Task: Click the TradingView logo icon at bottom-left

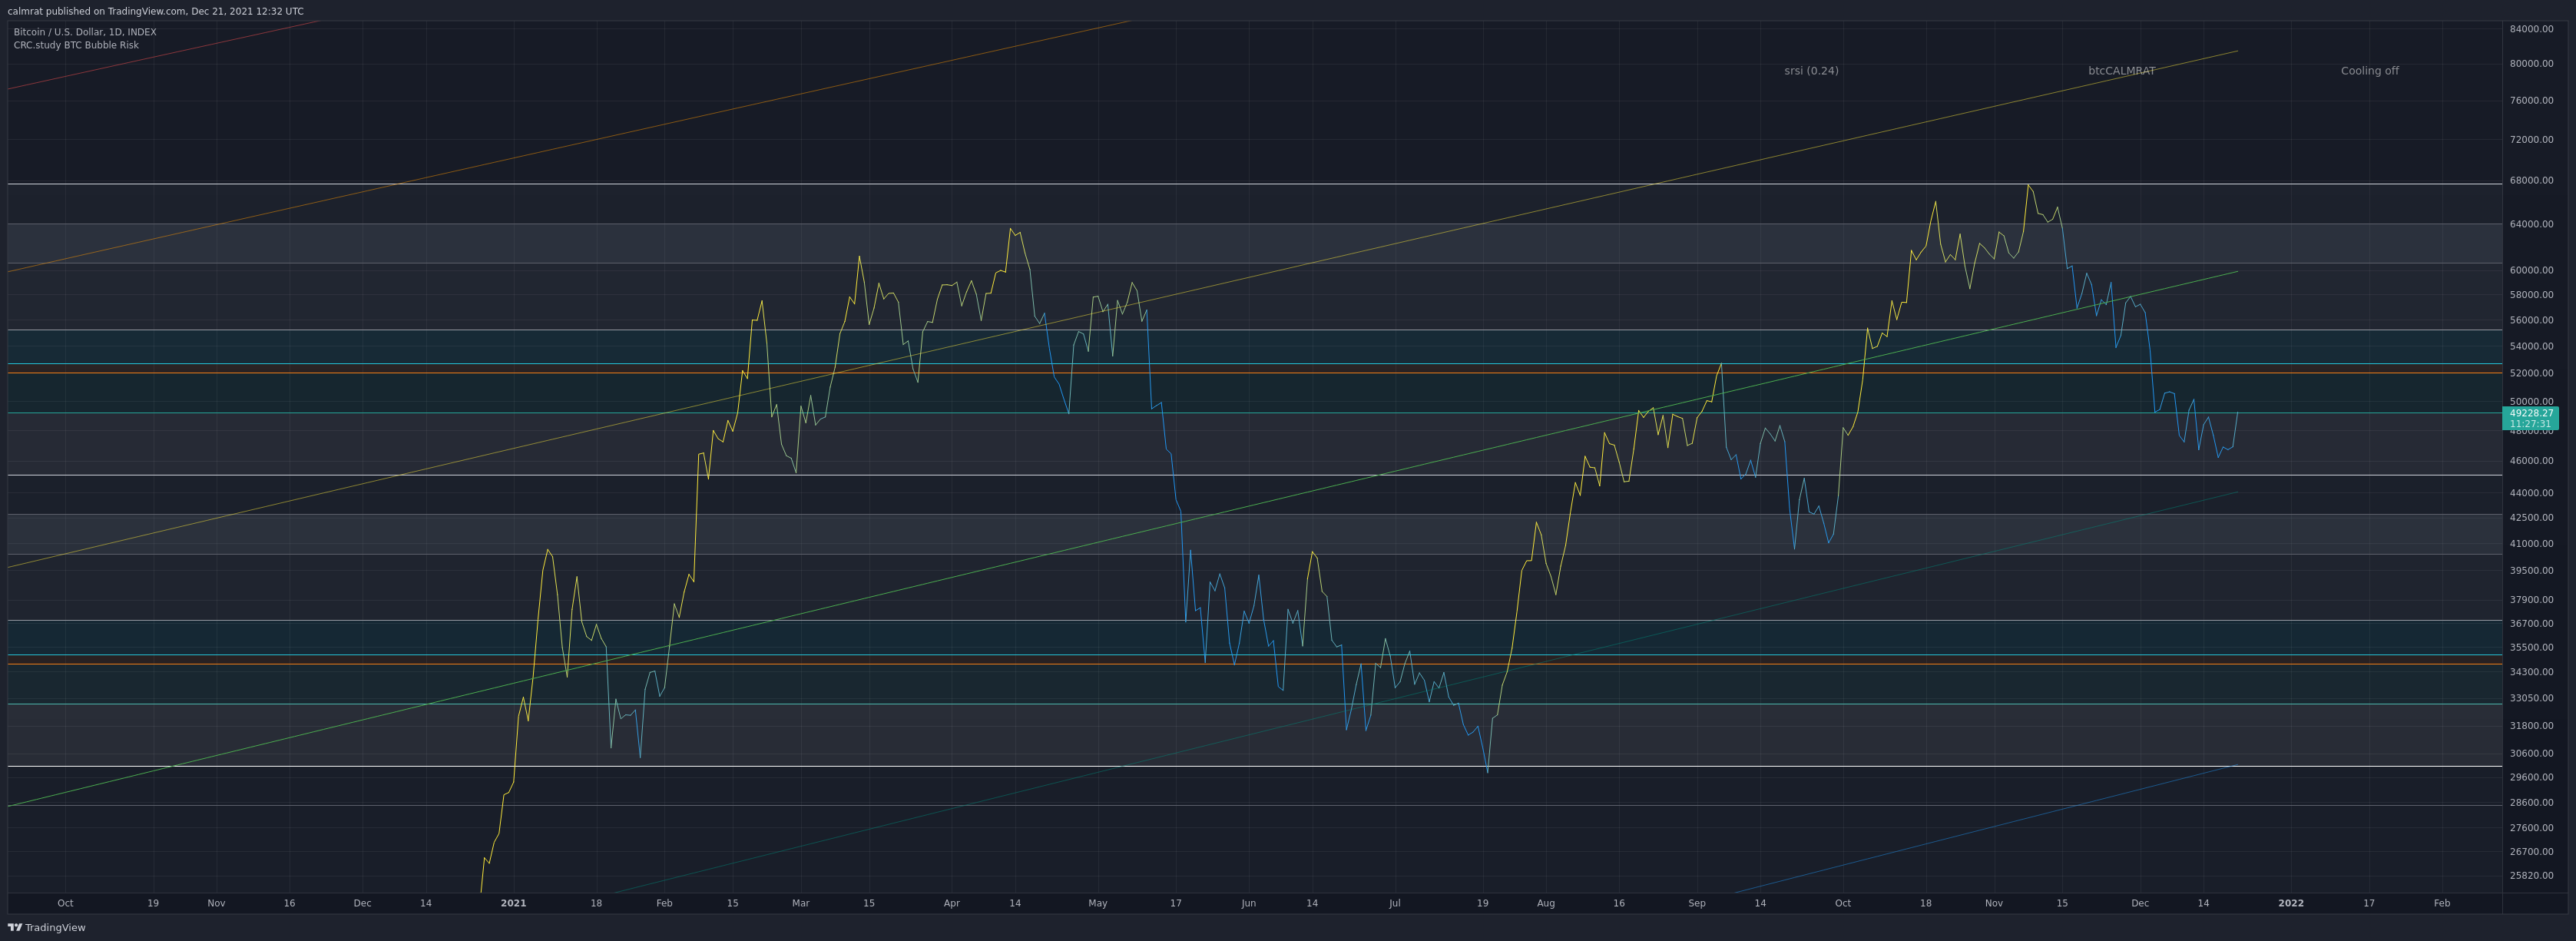Action: [14, 927]
